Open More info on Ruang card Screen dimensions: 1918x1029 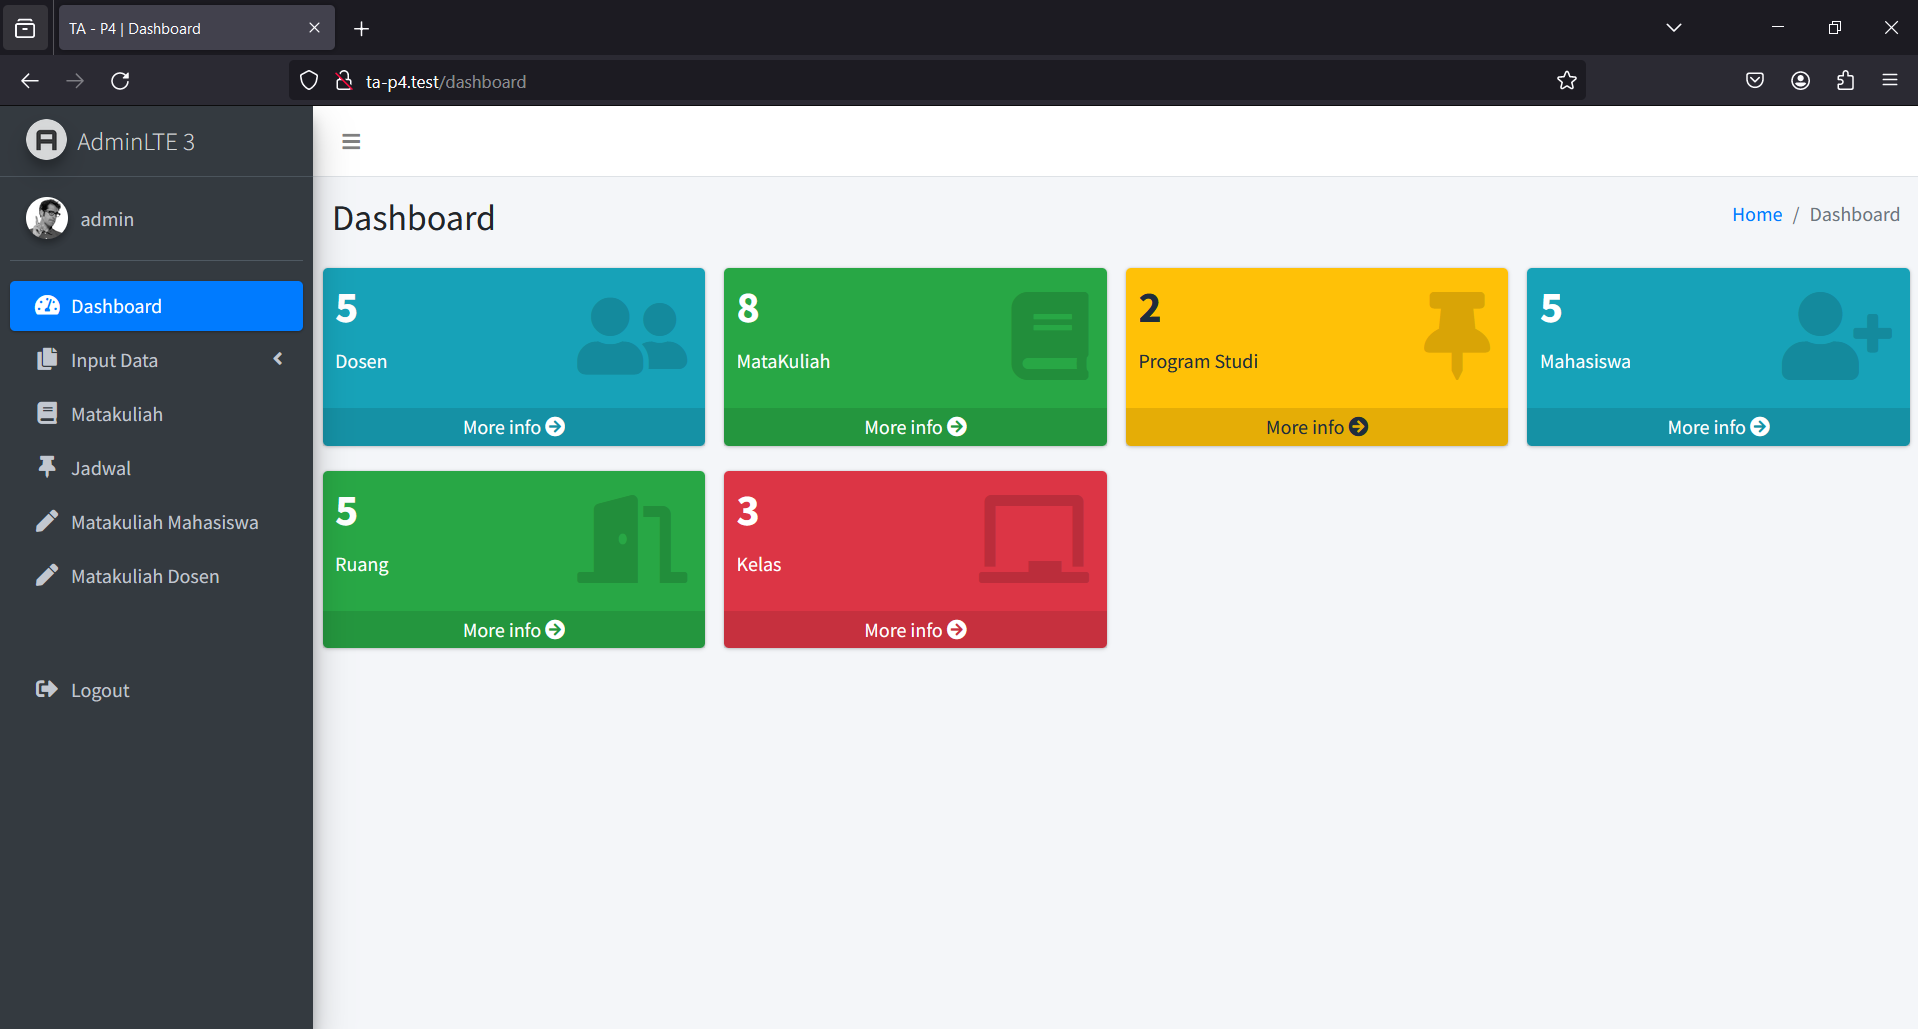coord(514,630)
